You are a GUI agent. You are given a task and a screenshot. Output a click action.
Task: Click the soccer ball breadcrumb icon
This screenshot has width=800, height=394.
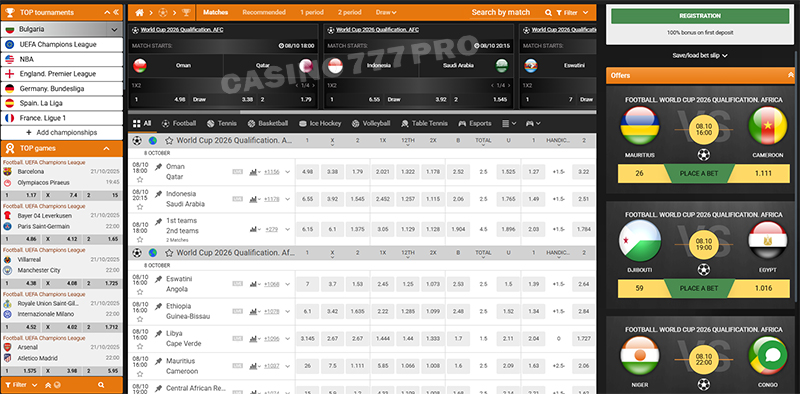[163, 12]
